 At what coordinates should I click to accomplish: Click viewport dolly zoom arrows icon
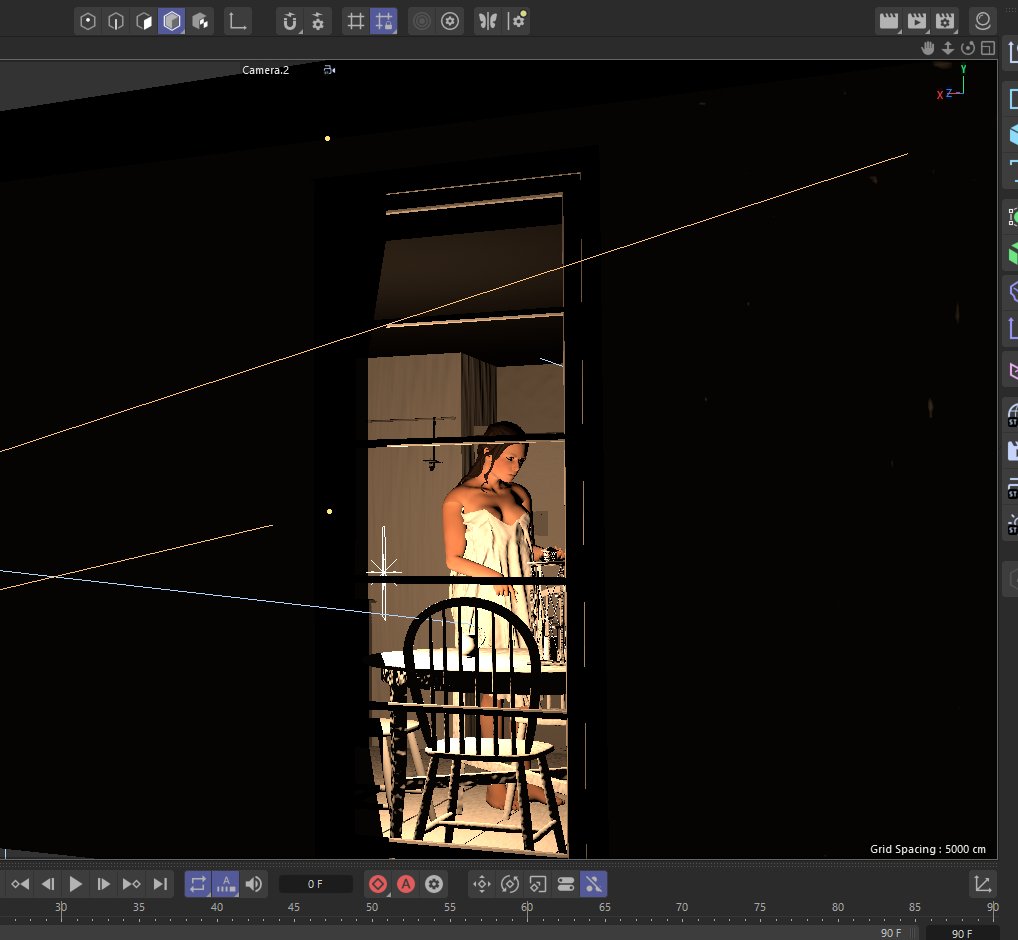(948, 48)
